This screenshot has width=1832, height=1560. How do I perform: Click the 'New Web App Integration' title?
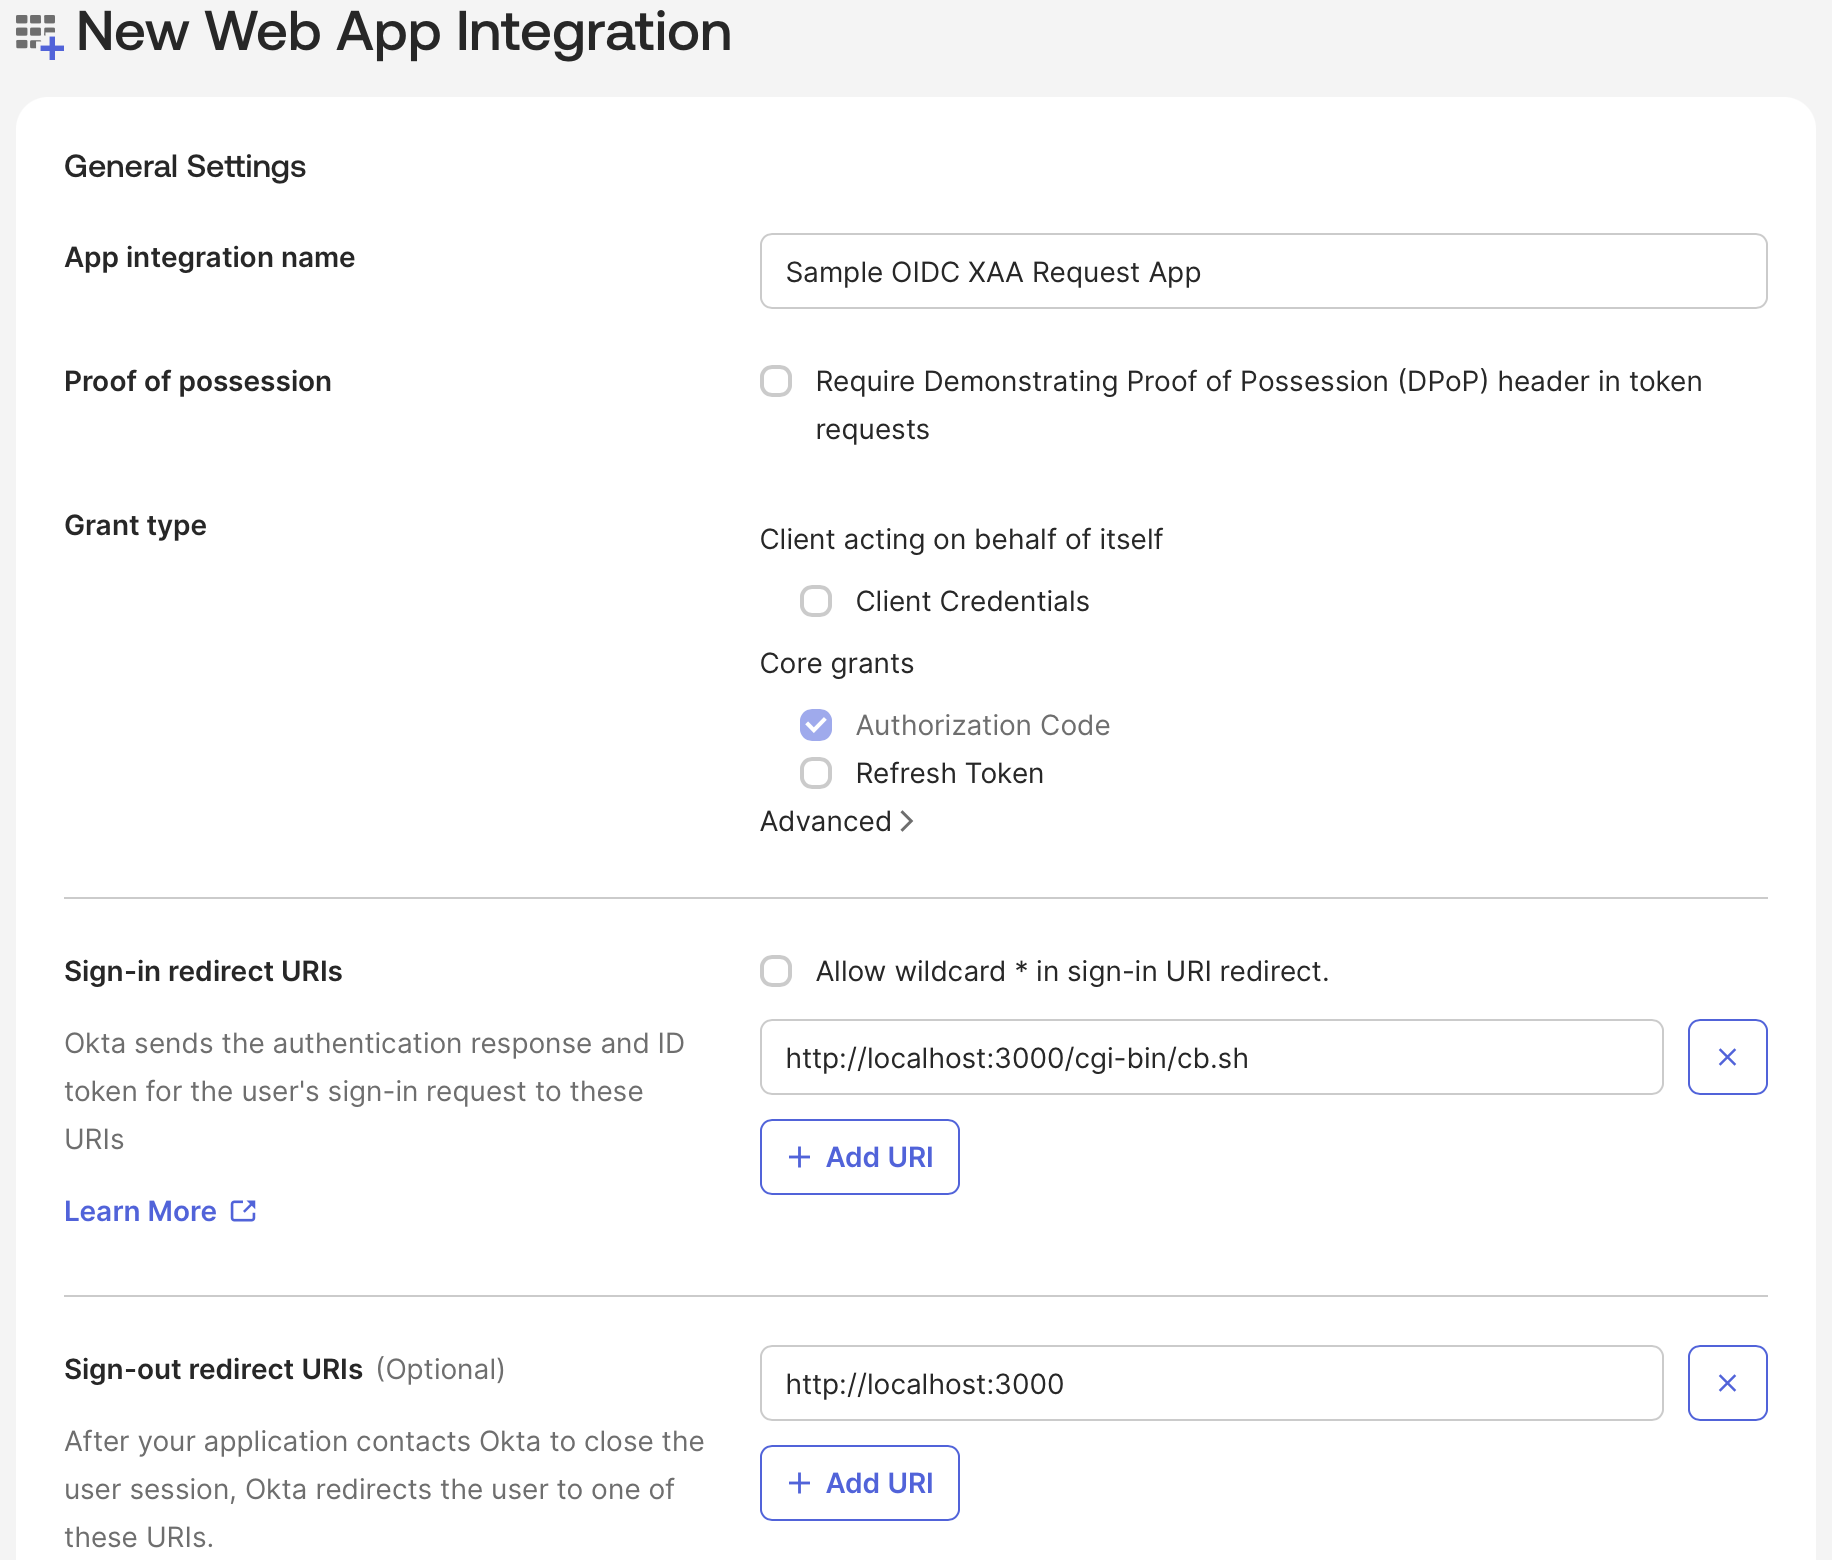tap(404, 31)
